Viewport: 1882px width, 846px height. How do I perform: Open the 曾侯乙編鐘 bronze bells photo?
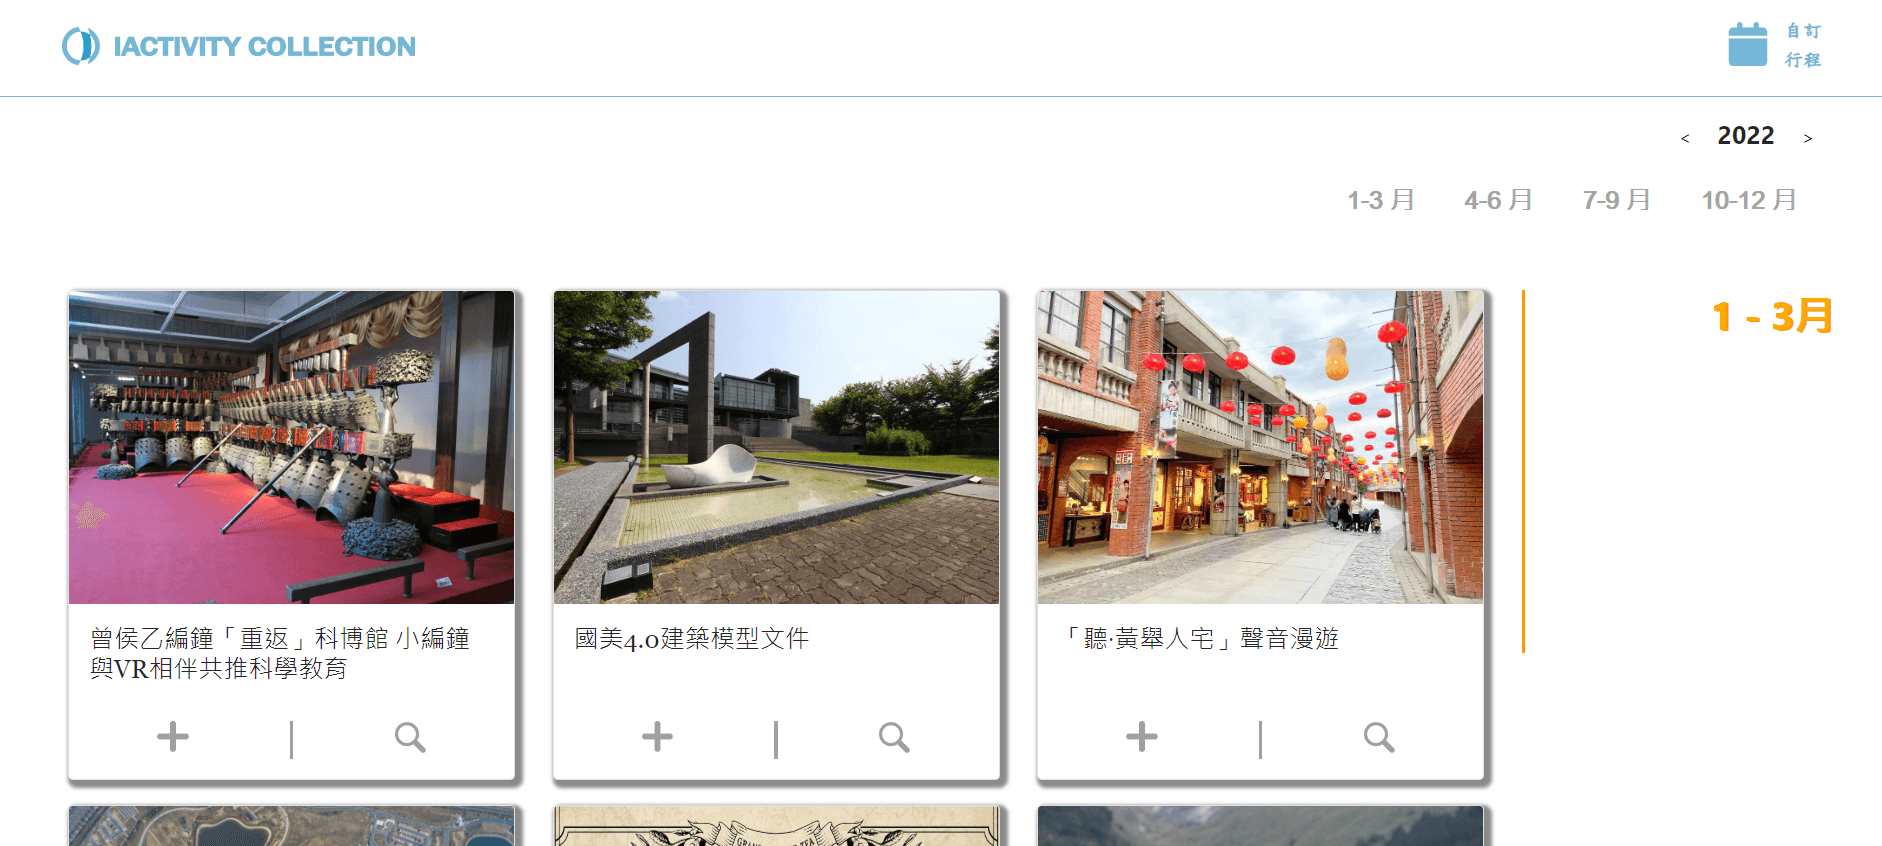(x=291, y=447)
